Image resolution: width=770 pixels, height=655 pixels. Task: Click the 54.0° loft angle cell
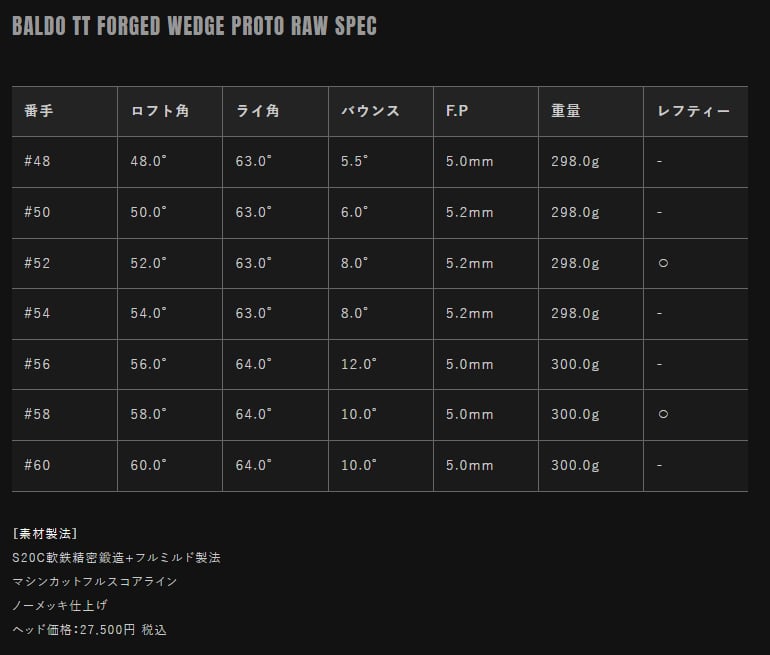(149, 313)
